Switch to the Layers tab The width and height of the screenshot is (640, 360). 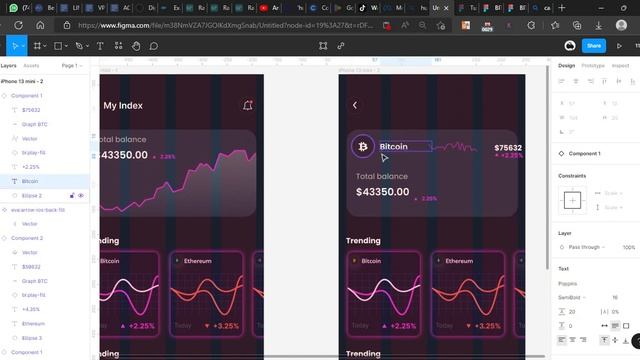(x=9, y=65)
